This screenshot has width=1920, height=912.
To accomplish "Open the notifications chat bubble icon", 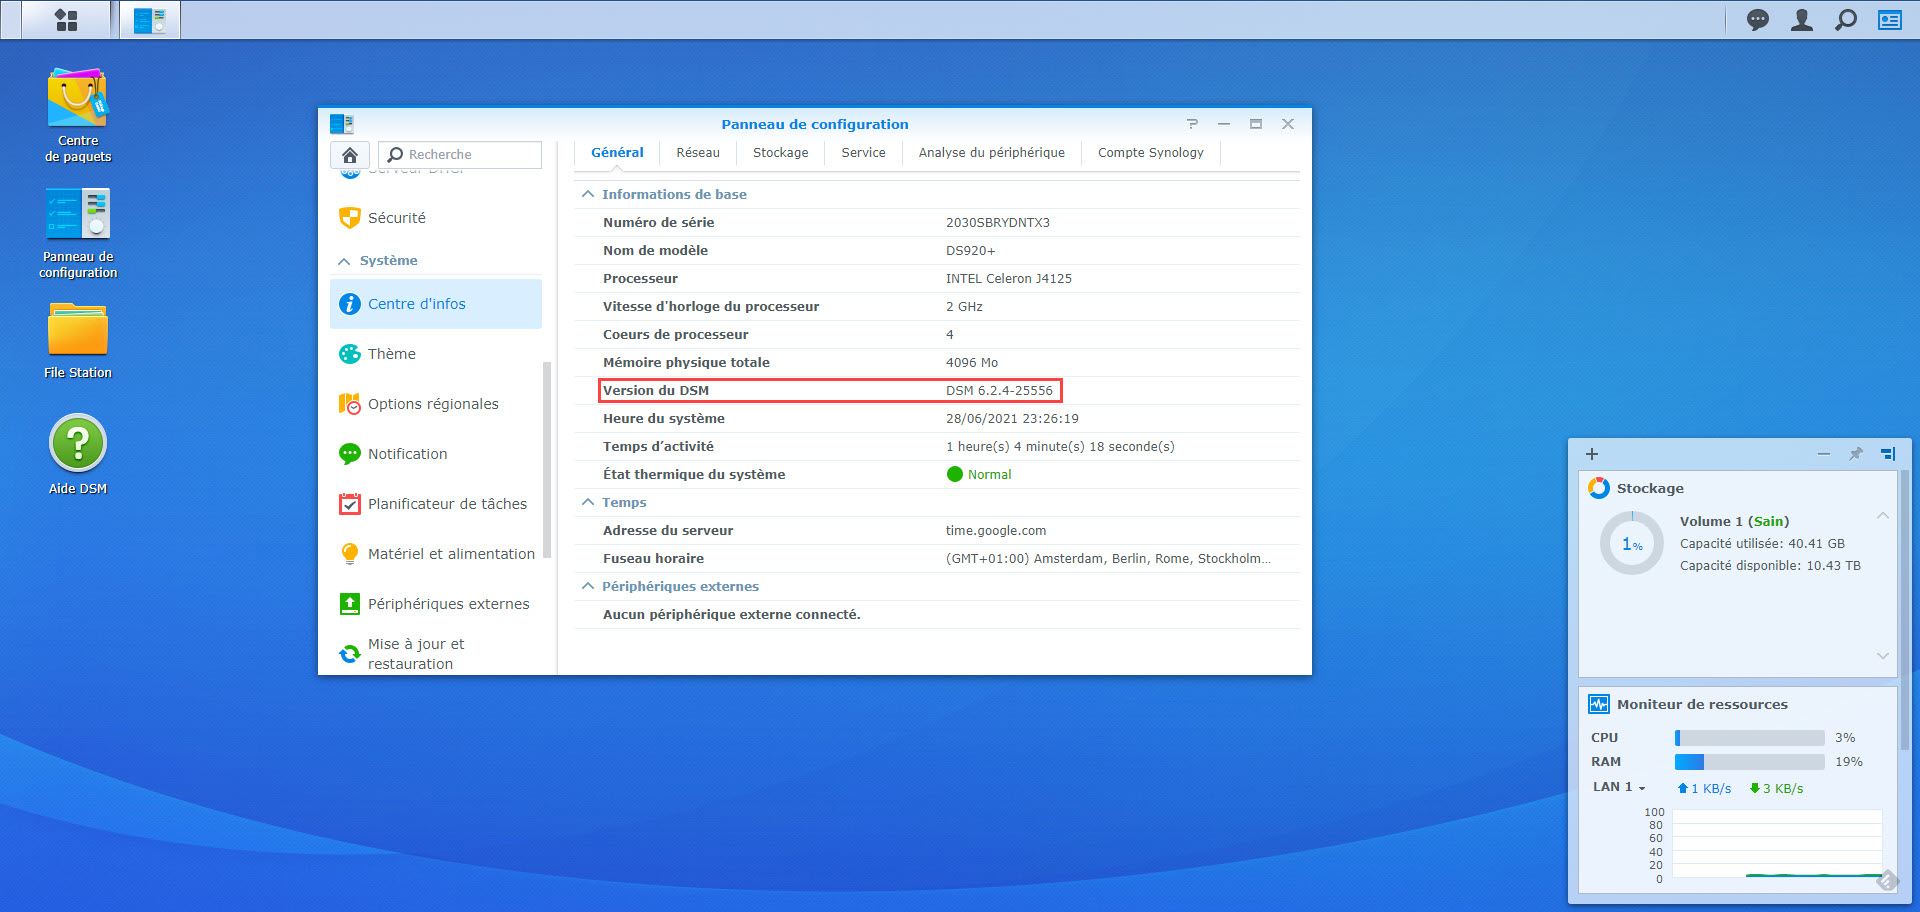I will pyautogui.click(x=1757, y=20).
